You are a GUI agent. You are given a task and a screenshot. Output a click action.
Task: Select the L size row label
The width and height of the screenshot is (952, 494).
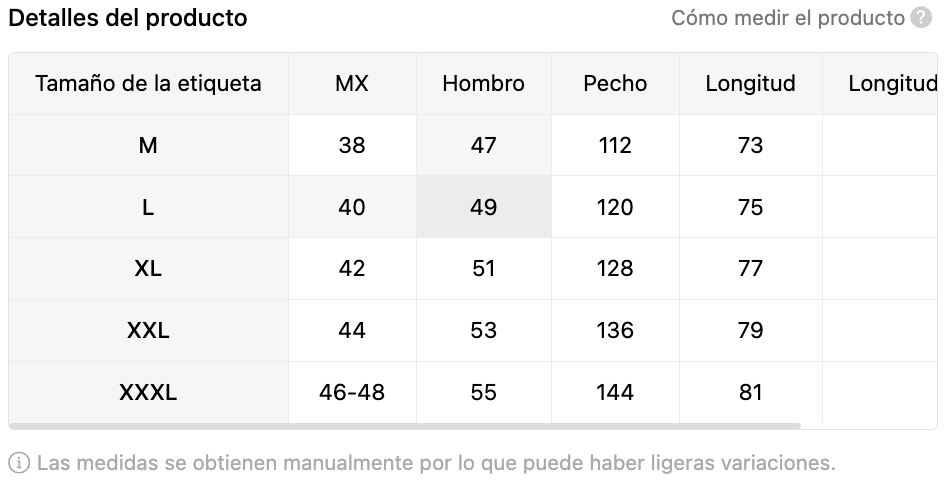coord(148,208)
